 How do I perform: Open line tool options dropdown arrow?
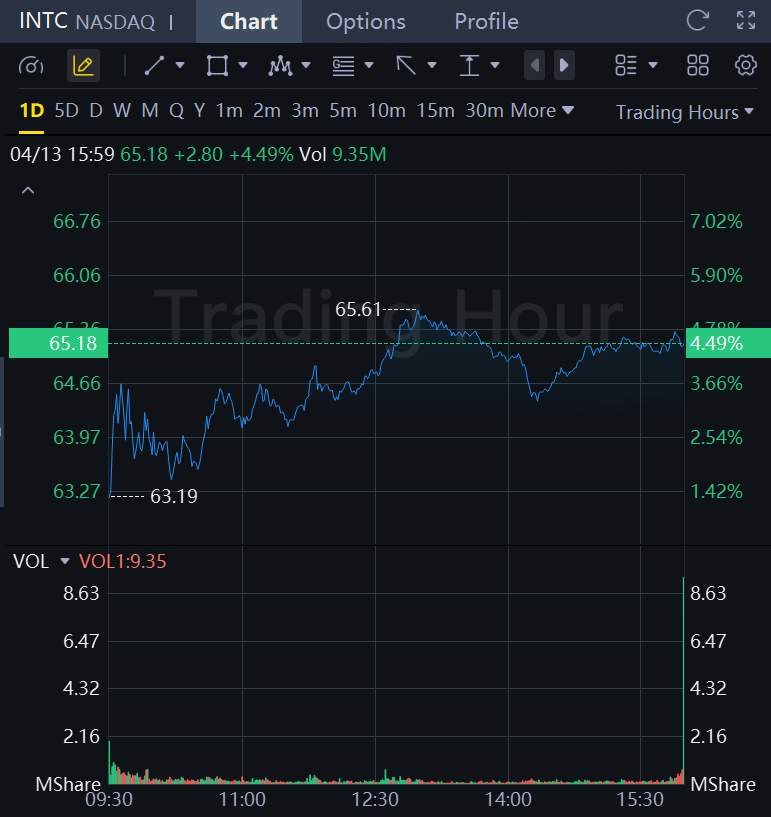coord(180,66)
